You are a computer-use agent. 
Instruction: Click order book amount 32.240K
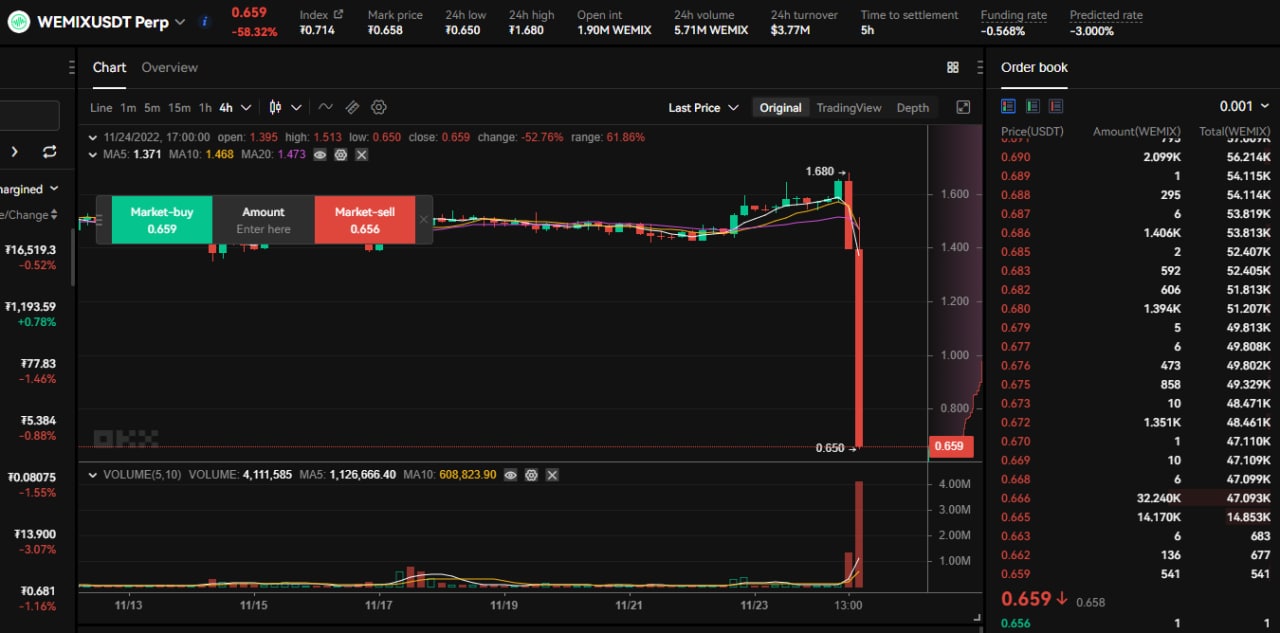pos(1159,498)
